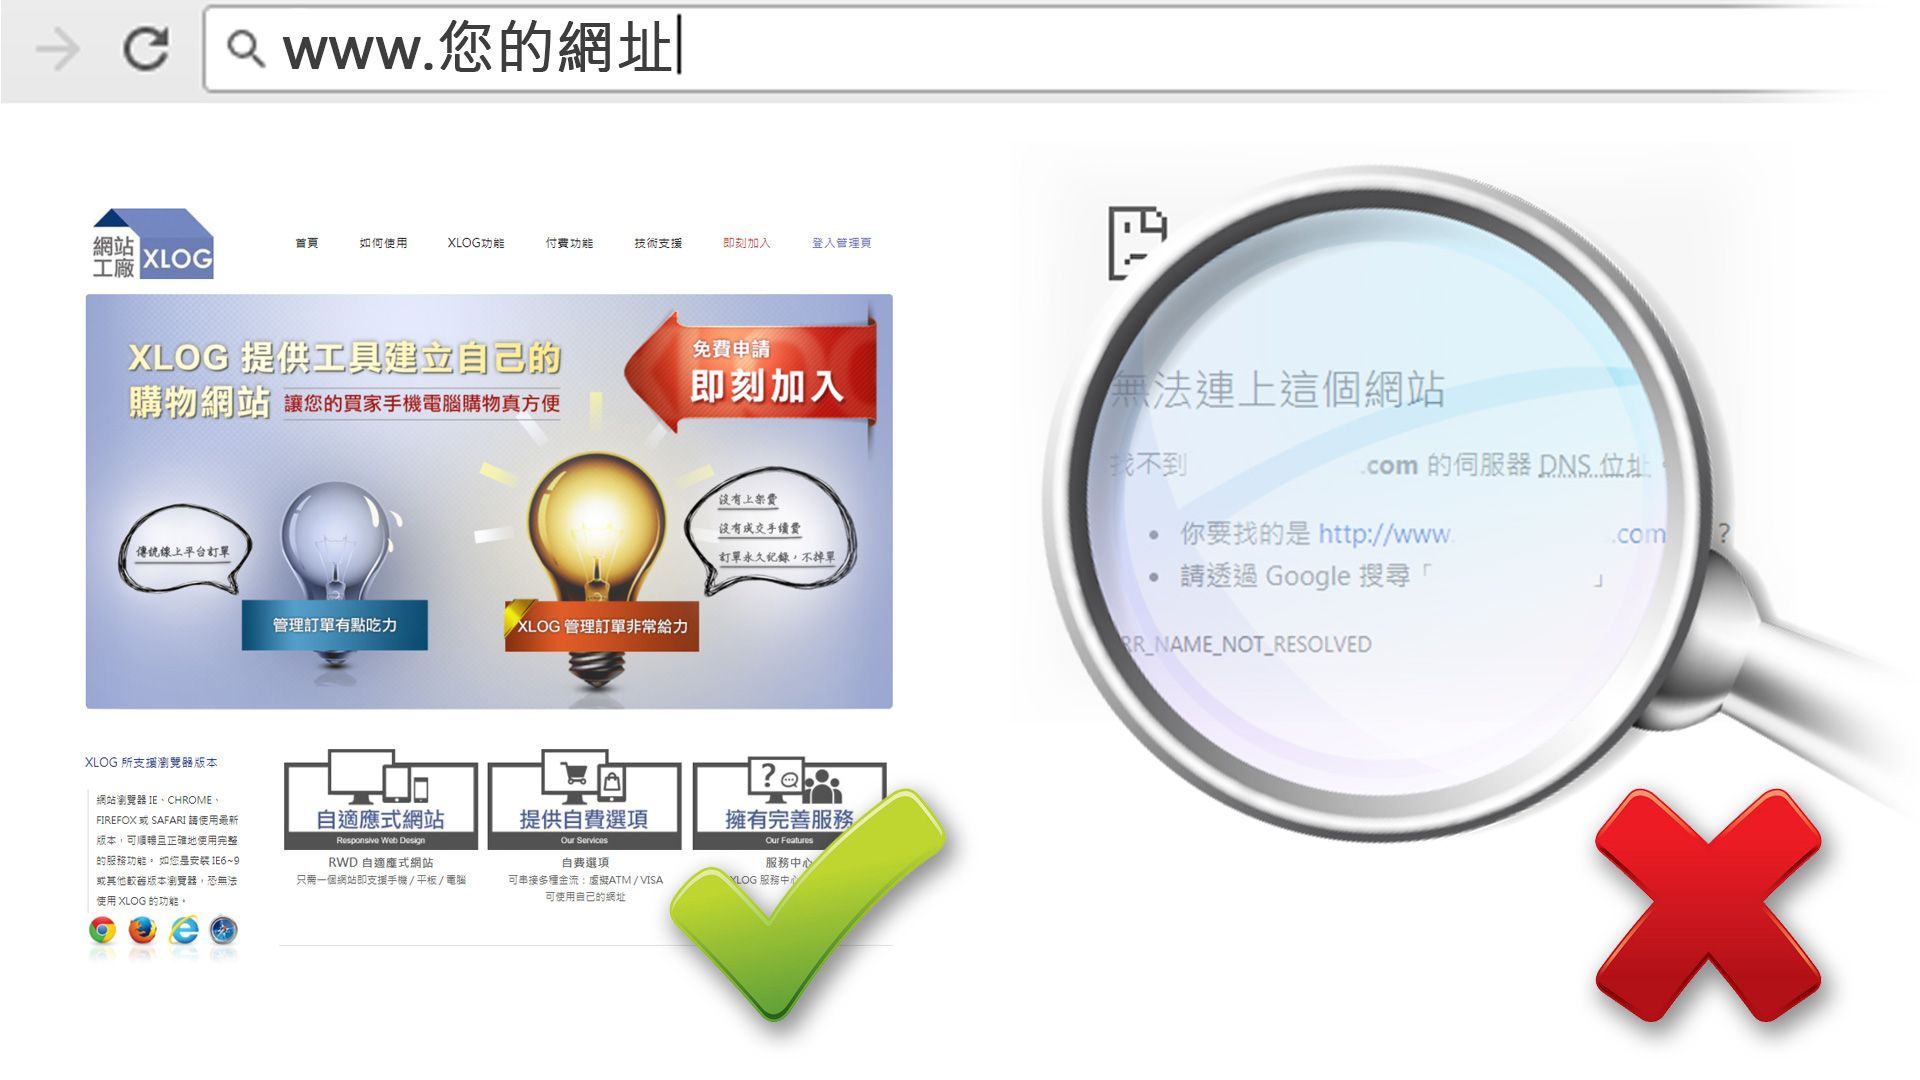Click the 登入管理頁 link

(x=841, y=243)
